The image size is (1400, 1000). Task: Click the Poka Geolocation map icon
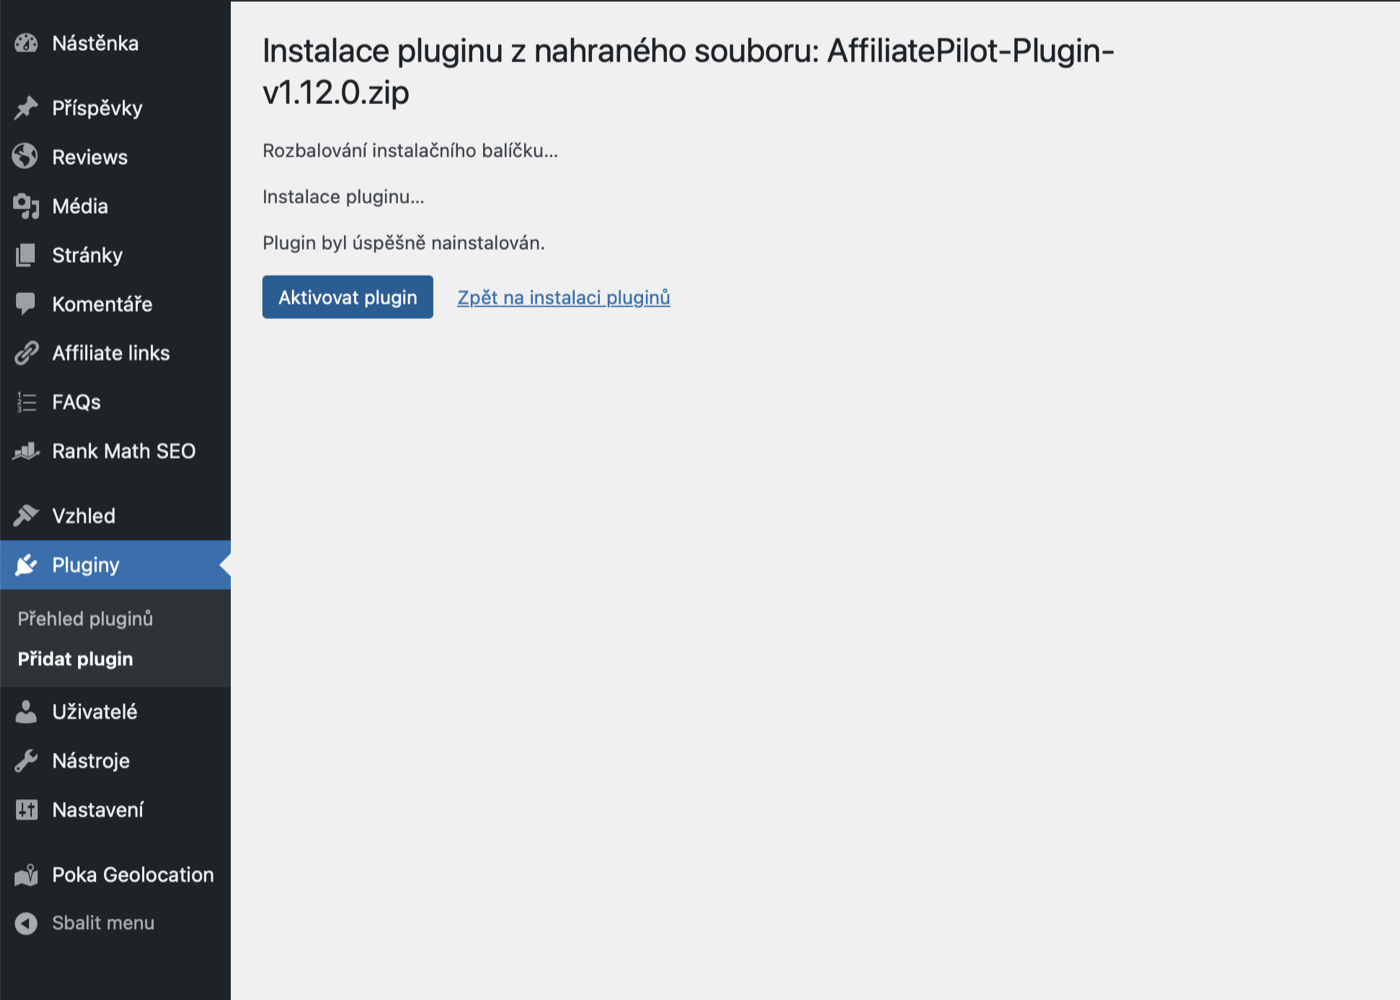26,875
